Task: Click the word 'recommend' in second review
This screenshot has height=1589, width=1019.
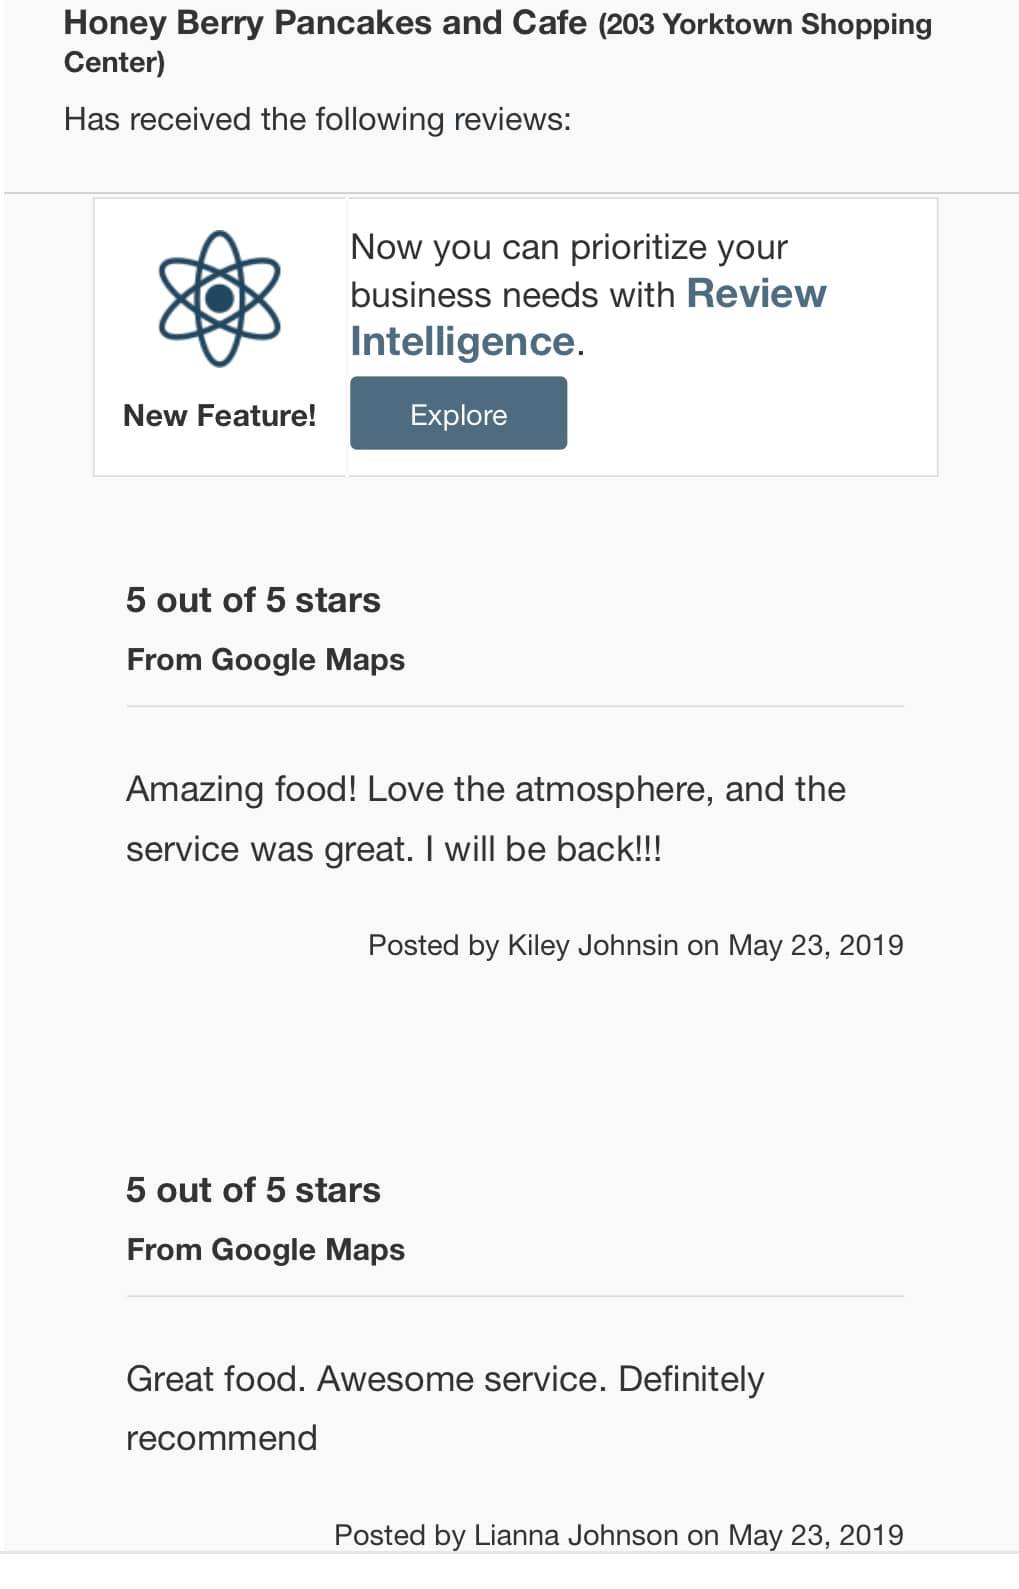Action: [222, 1438]
